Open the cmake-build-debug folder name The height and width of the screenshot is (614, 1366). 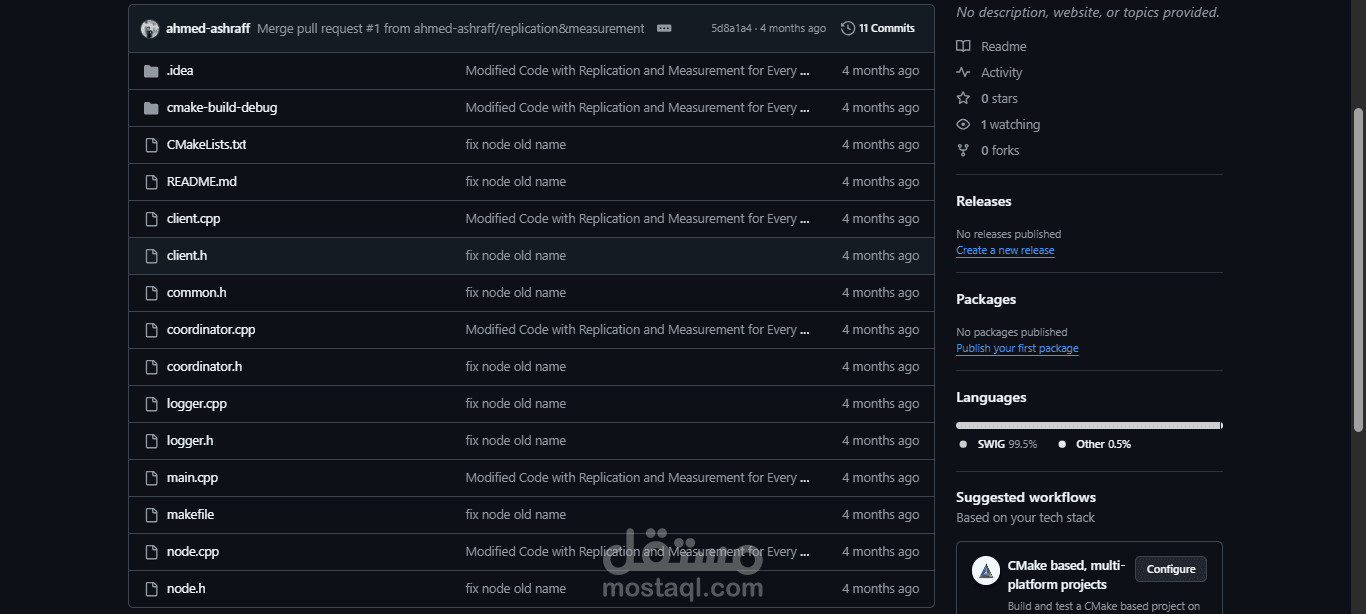(222, 108)
